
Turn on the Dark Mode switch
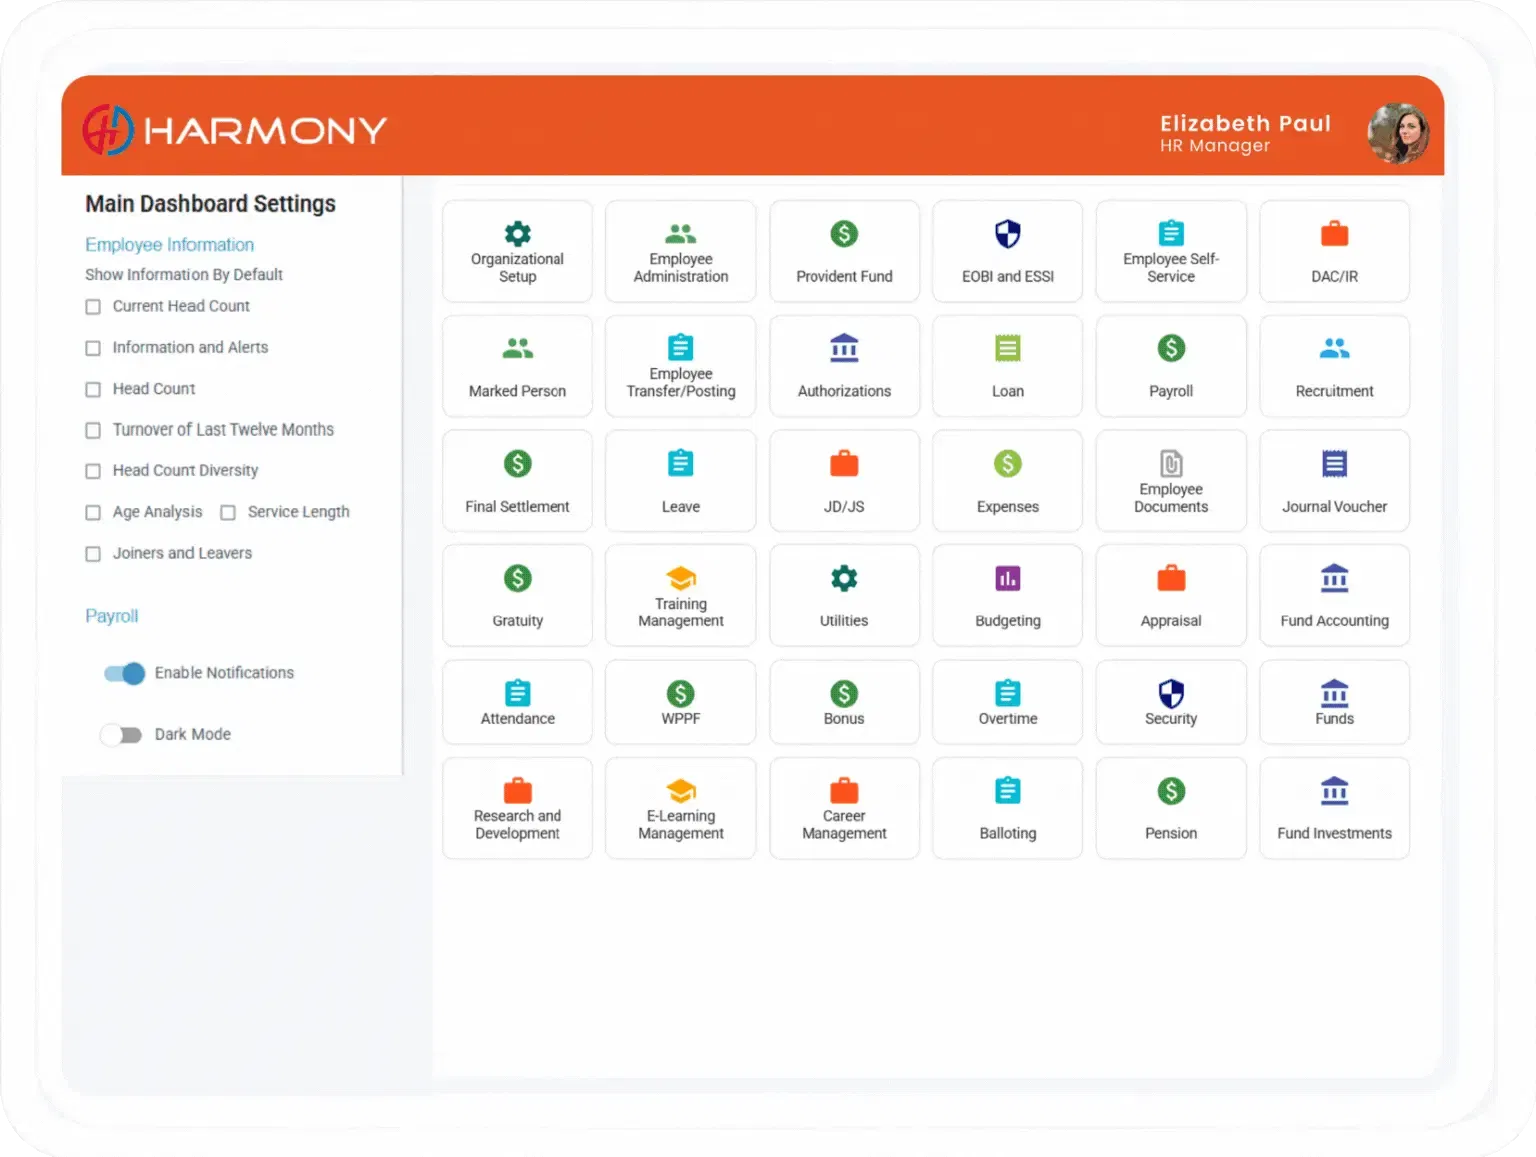(x=121, y=735)
